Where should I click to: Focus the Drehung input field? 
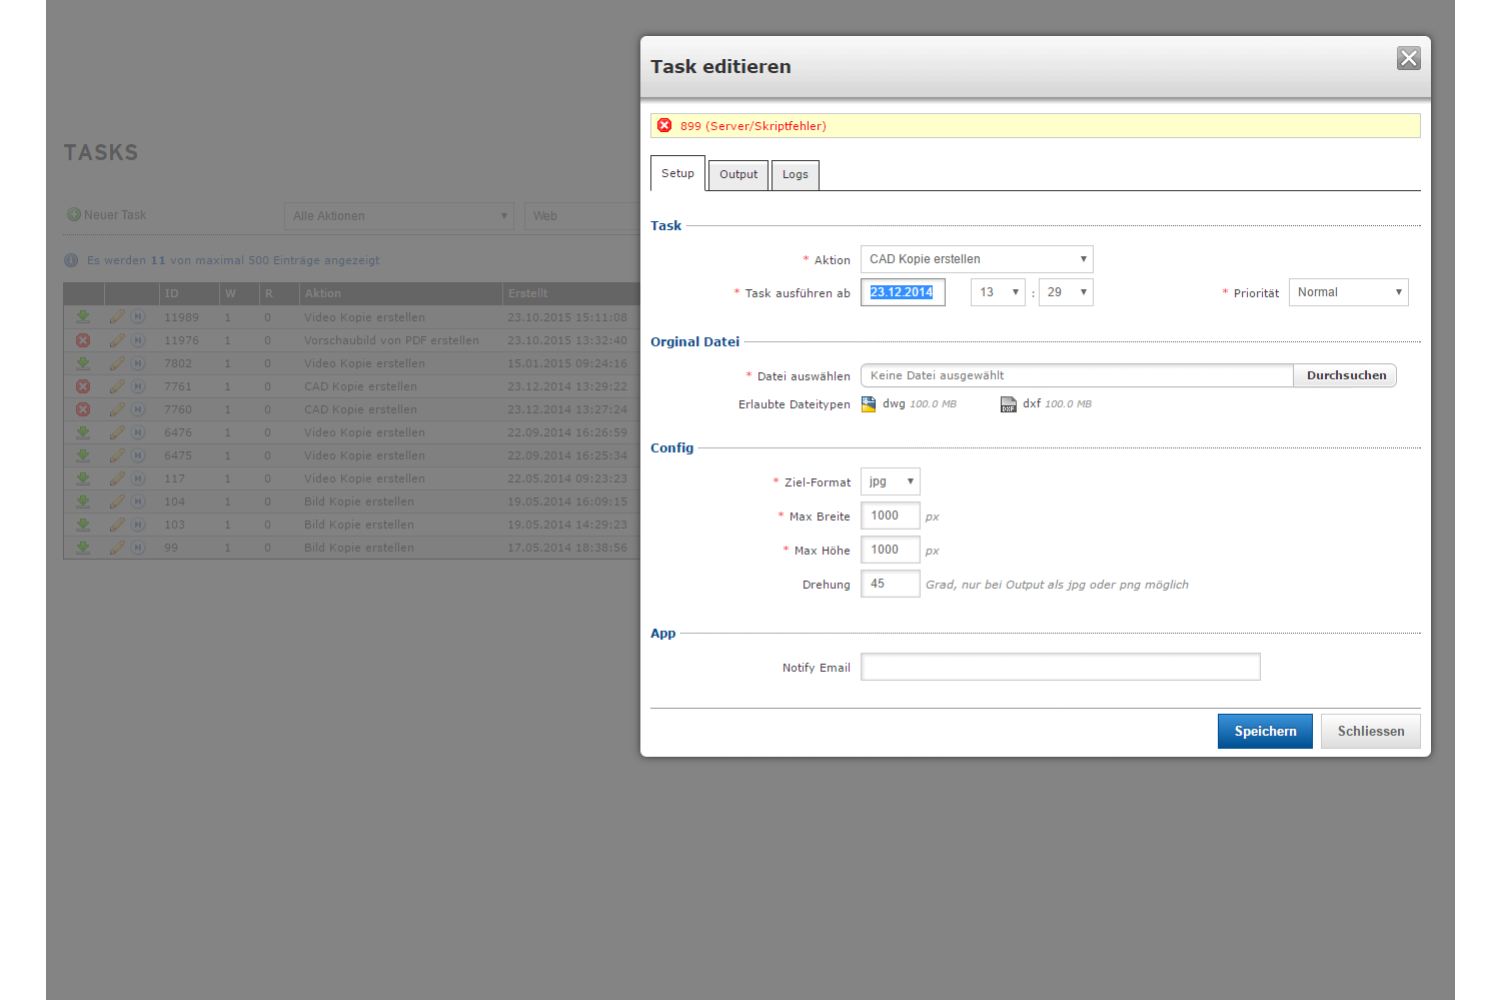pyautogui.click(x=889, y=584)
